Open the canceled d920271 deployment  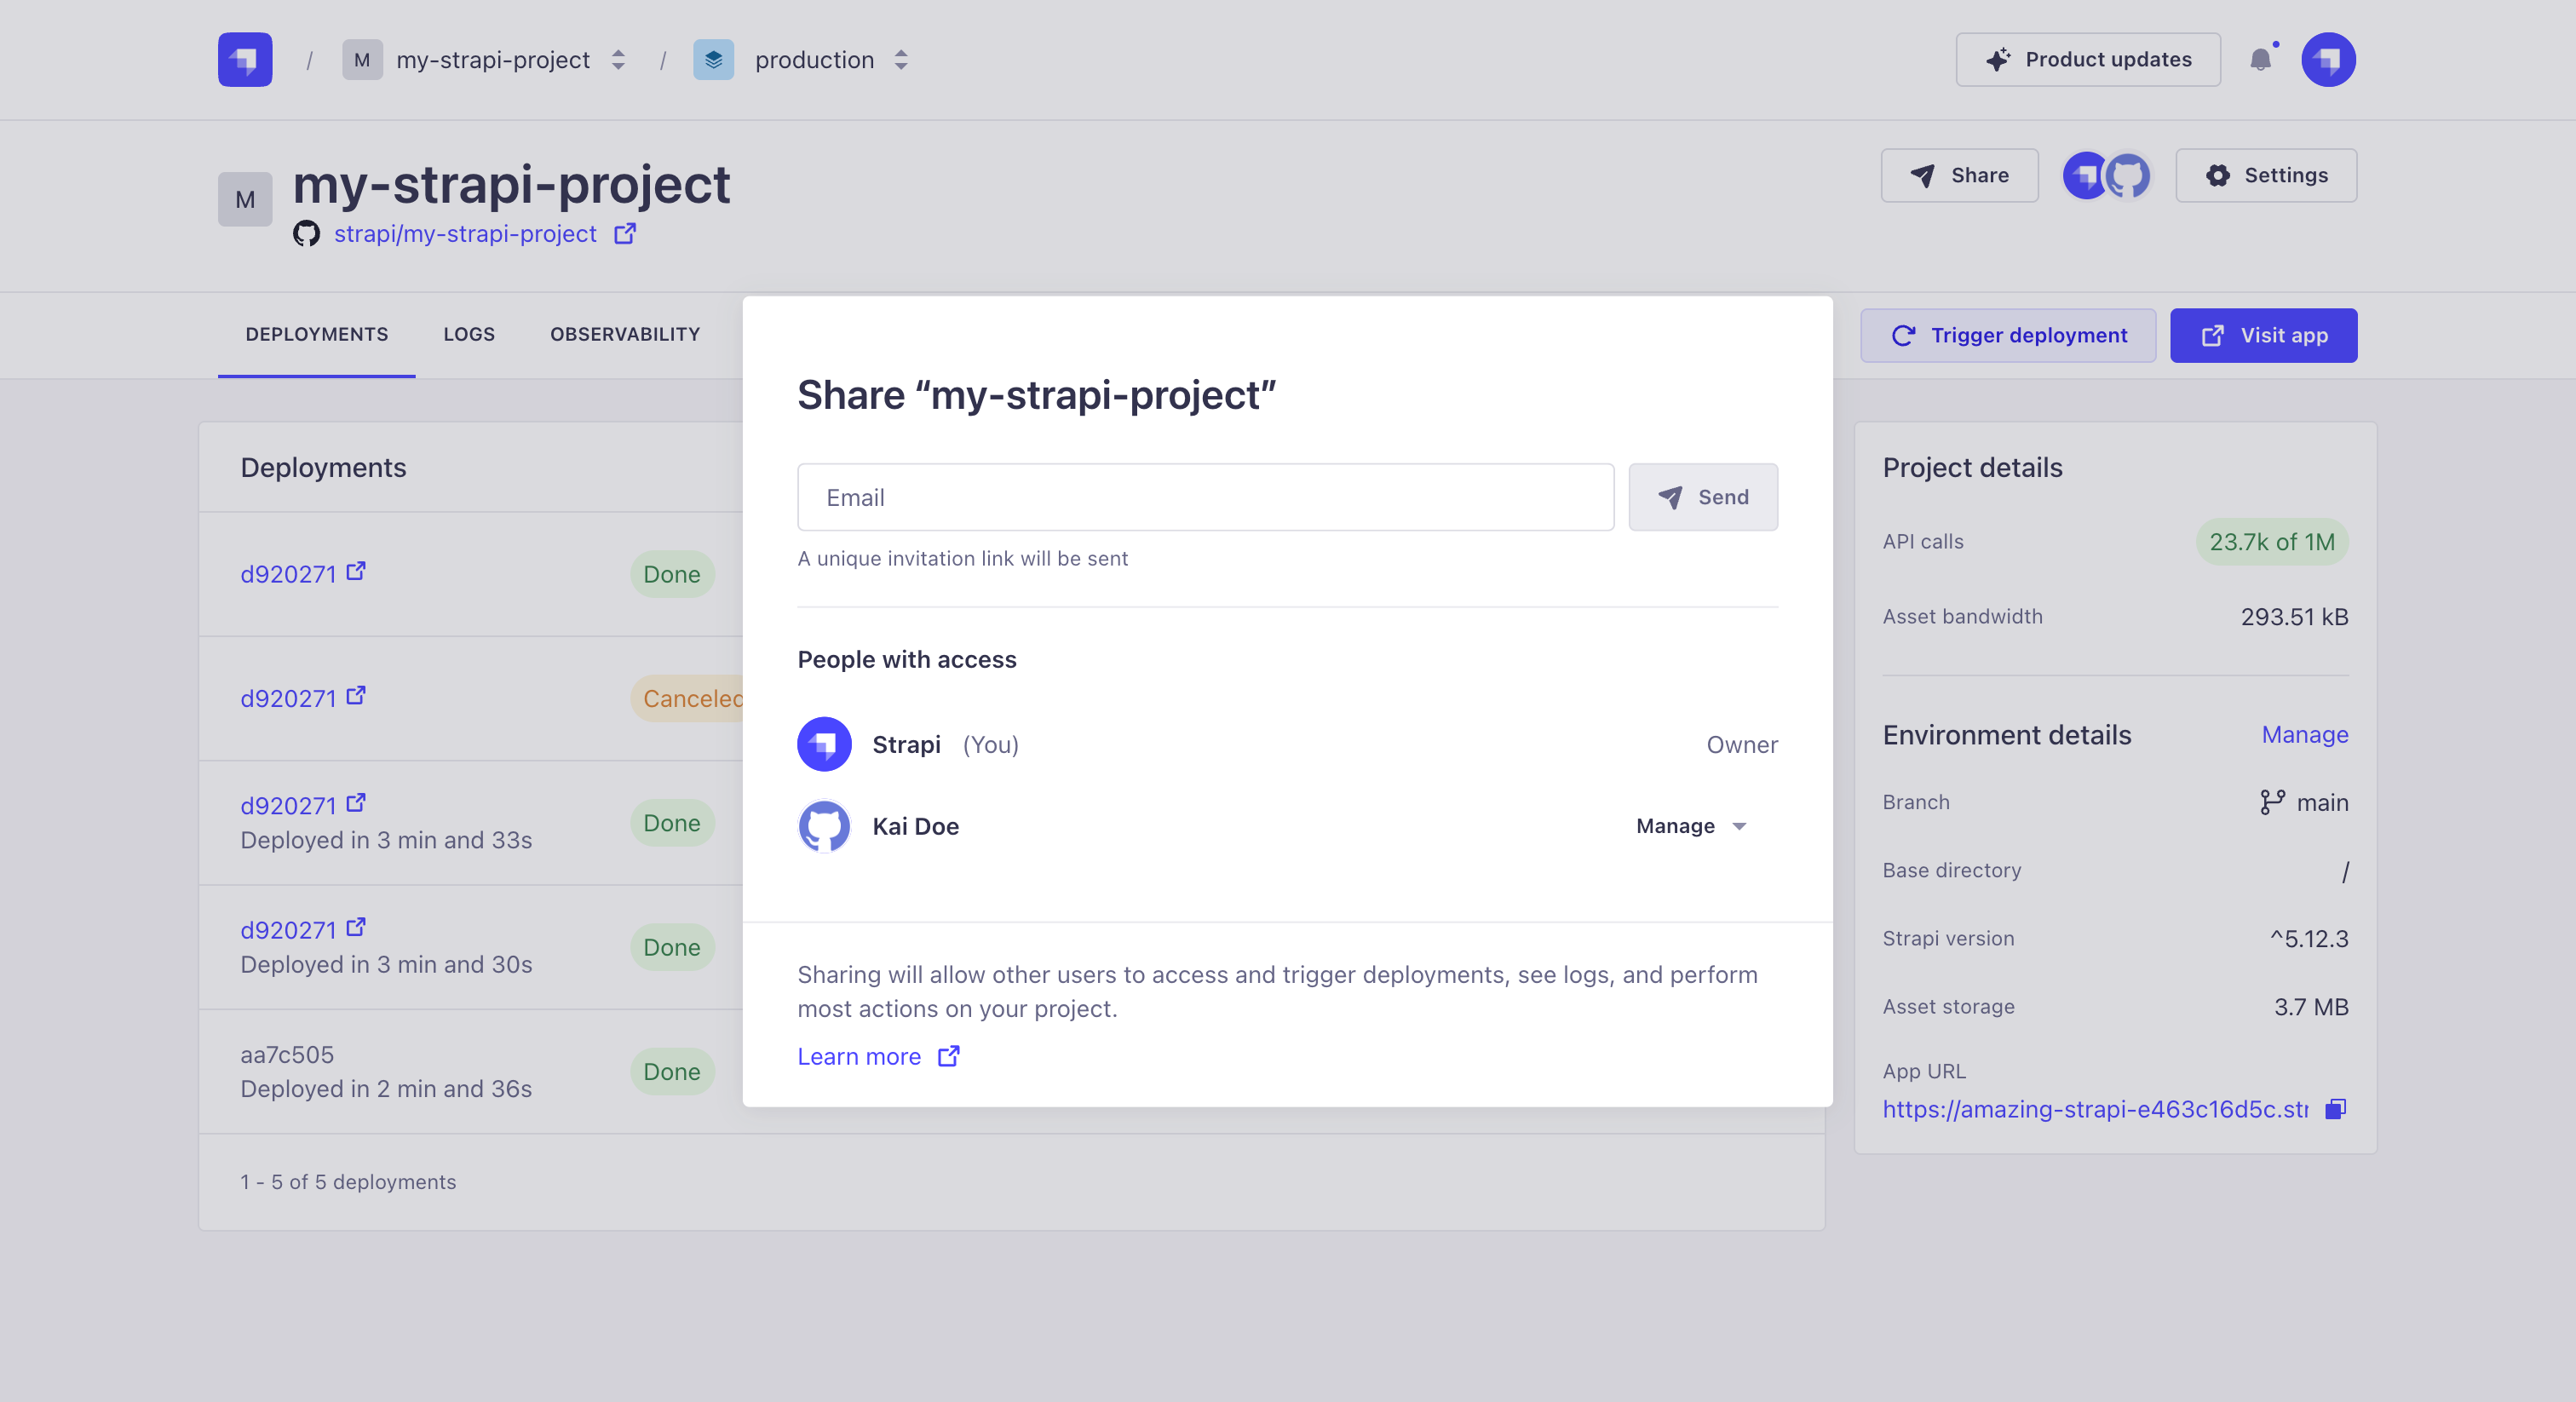288,699
